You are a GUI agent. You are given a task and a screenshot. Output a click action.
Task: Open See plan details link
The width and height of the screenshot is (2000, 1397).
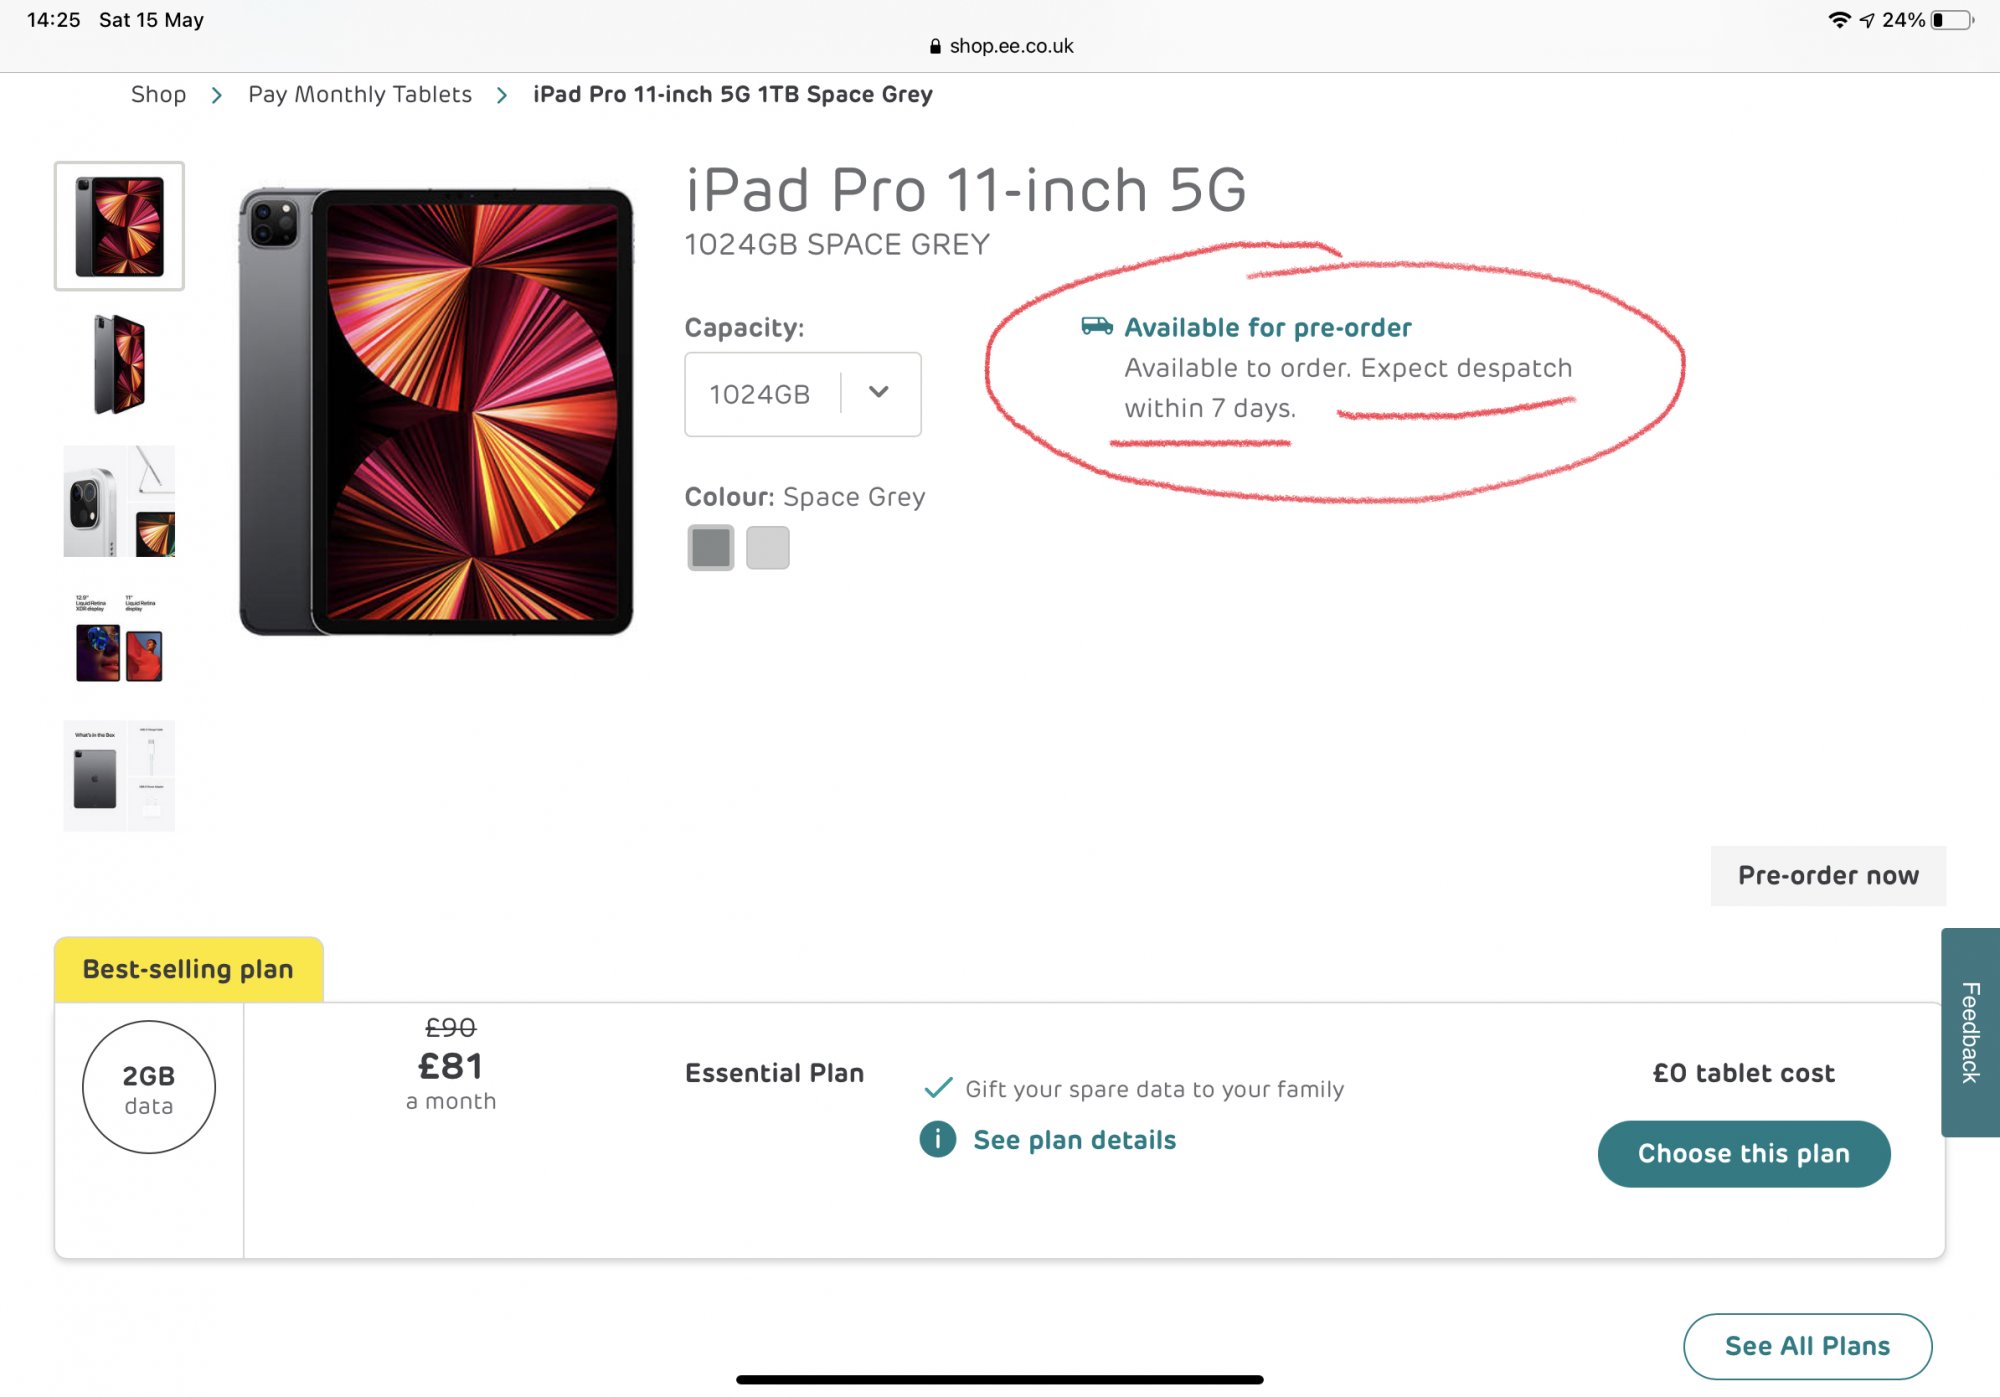pos(1074,1140)
